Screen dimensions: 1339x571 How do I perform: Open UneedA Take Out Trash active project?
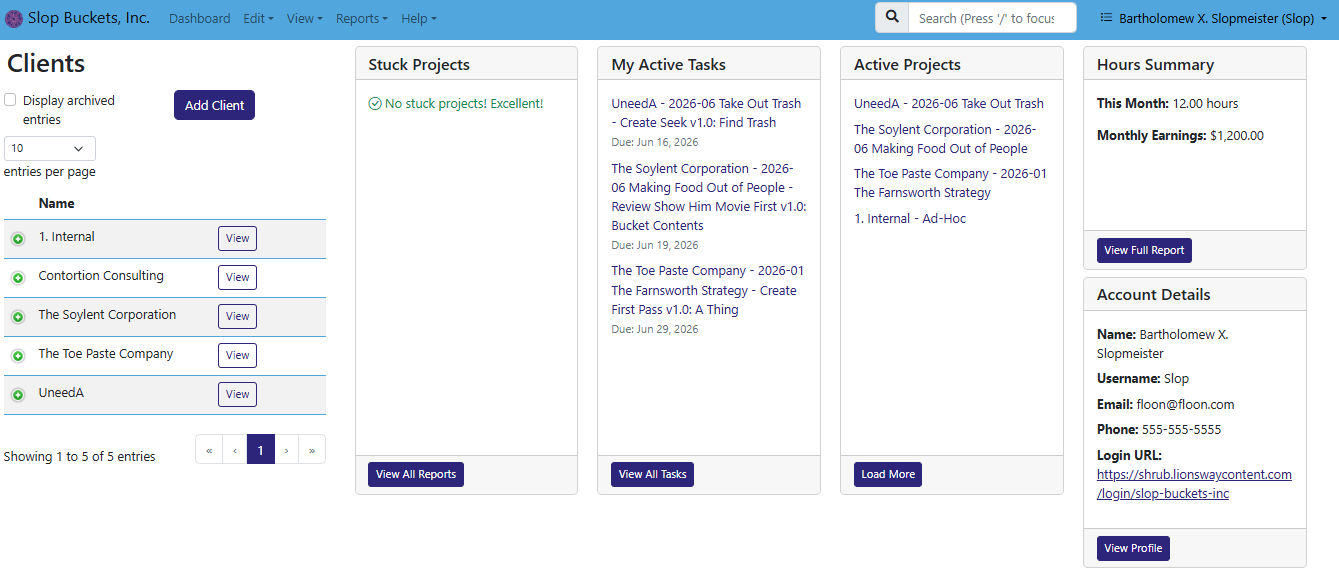(x=949, y=103)
